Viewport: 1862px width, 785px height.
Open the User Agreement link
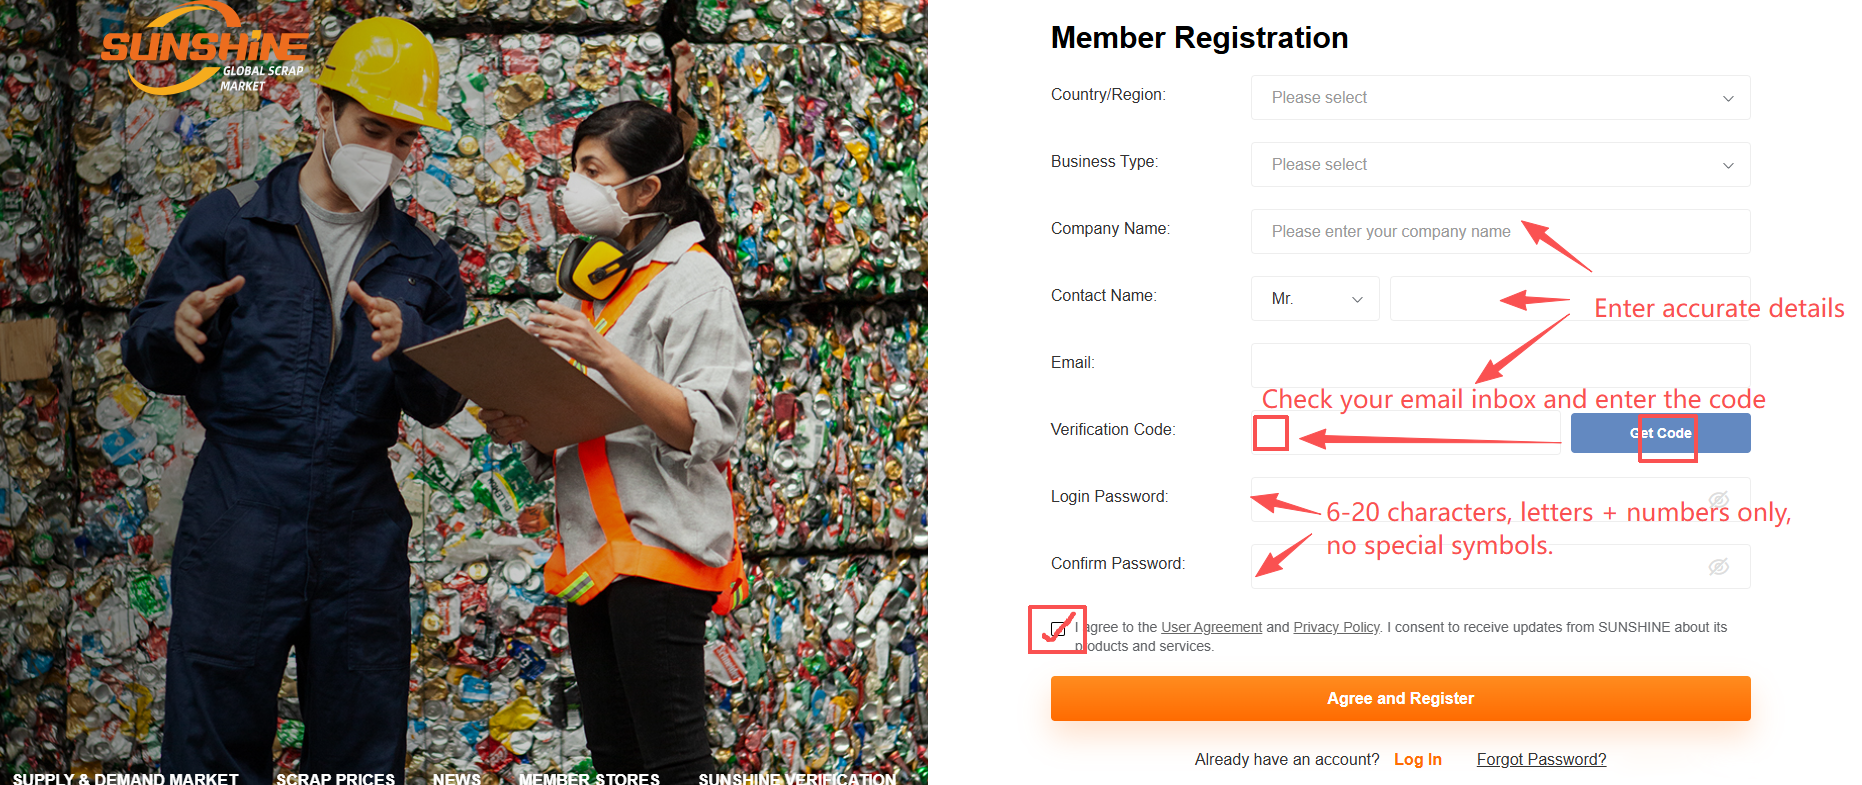pyautogui.click(x=1211, y=627)
